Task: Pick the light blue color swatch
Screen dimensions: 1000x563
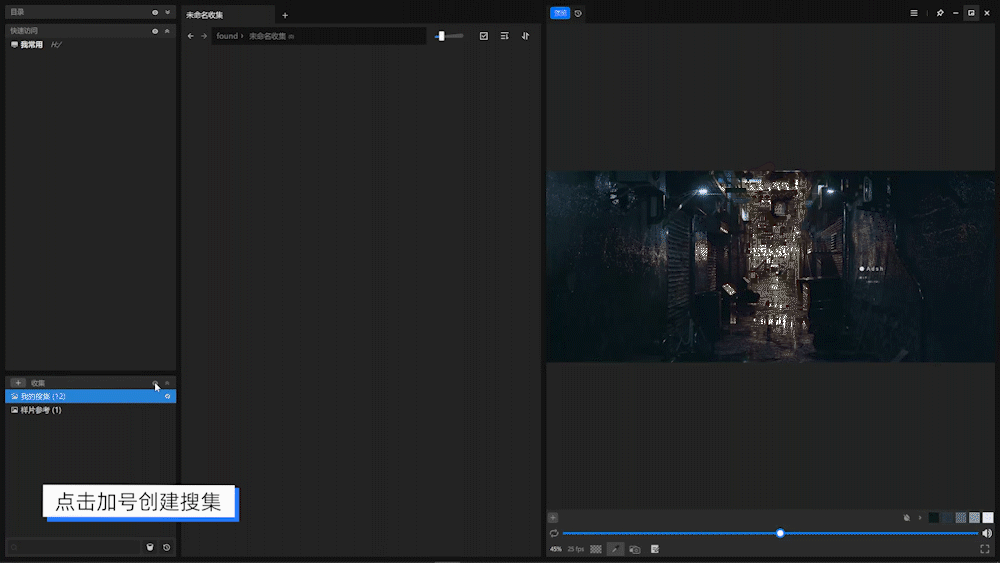Action: coord(974,518)
